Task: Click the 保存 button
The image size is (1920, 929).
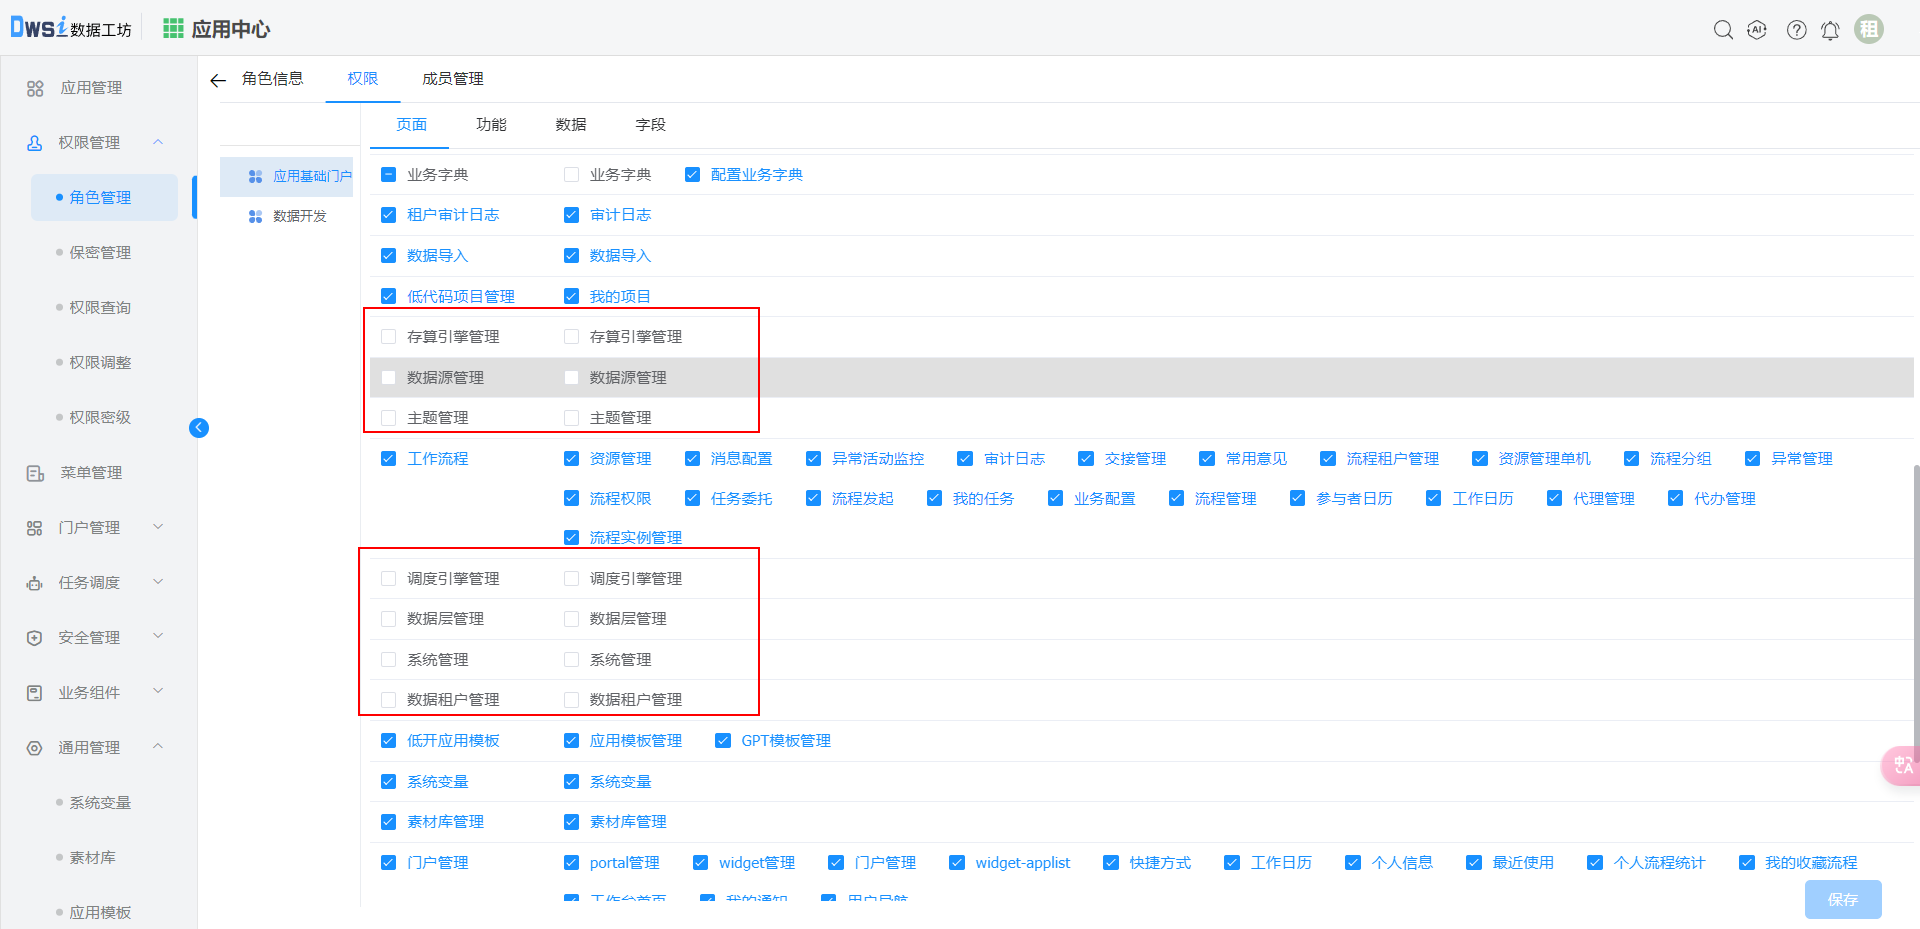Action: coord(1842,899)
